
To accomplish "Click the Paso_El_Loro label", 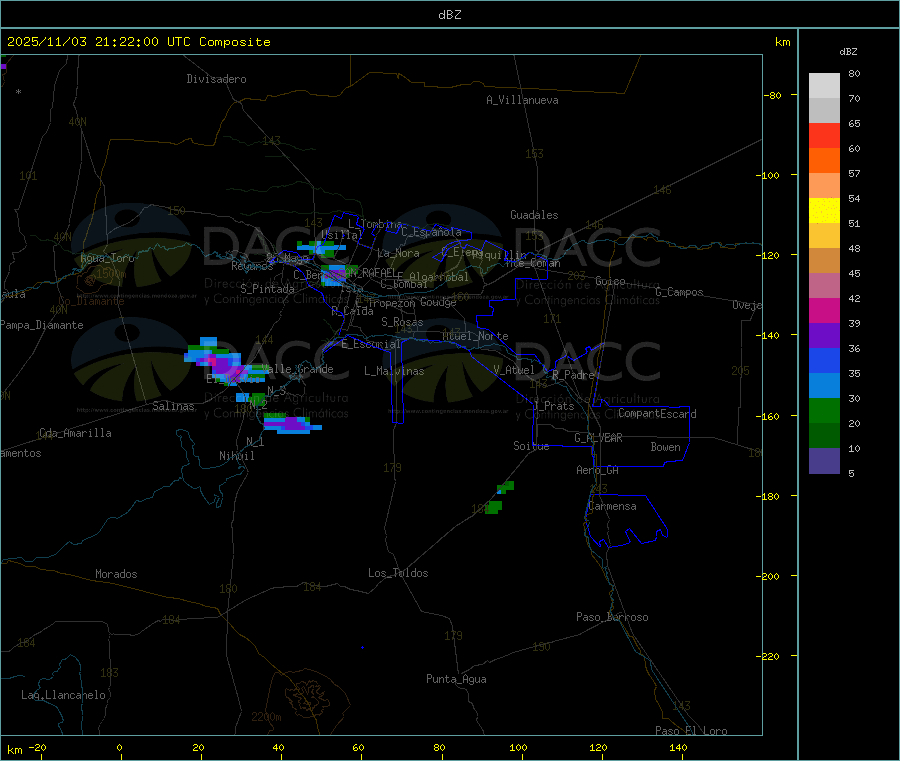I will (691, 731).
